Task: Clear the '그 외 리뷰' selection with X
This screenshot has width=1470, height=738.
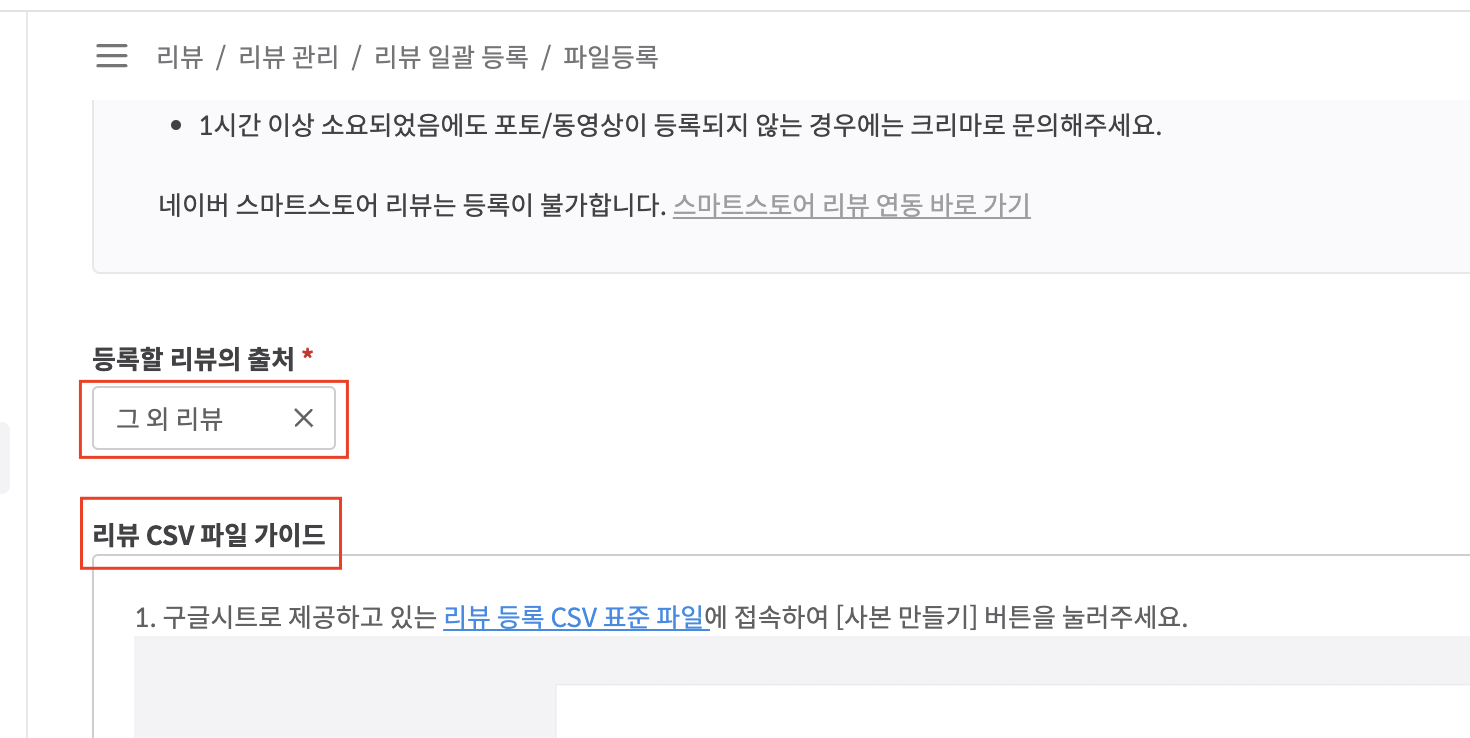Action: 303,418
